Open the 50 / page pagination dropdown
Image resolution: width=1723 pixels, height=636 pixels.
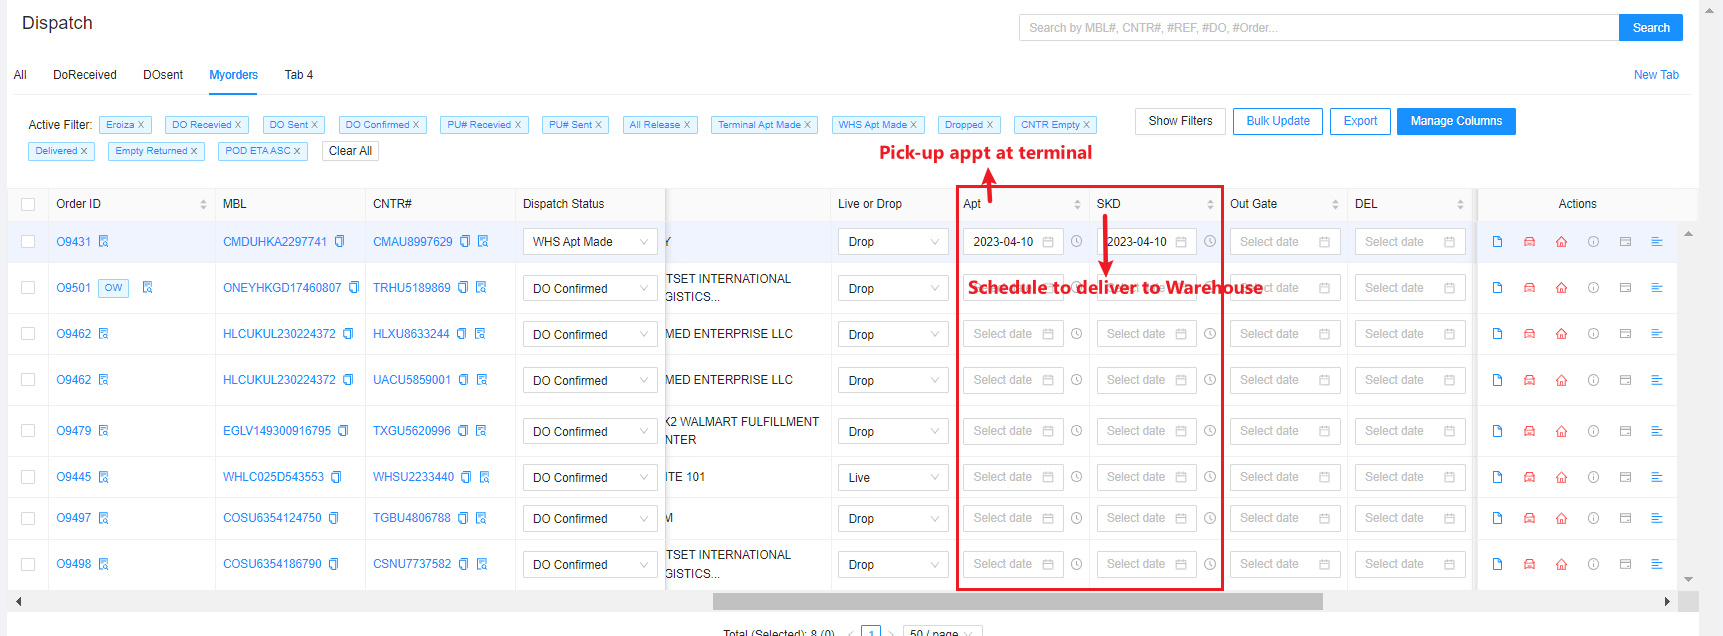pyautogui.click(x=942, y=632)
